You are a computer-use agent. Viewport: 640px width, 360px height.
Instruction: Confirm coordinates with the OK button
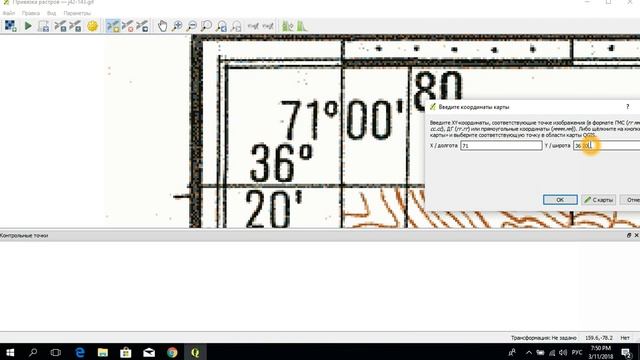coord(560,200)
